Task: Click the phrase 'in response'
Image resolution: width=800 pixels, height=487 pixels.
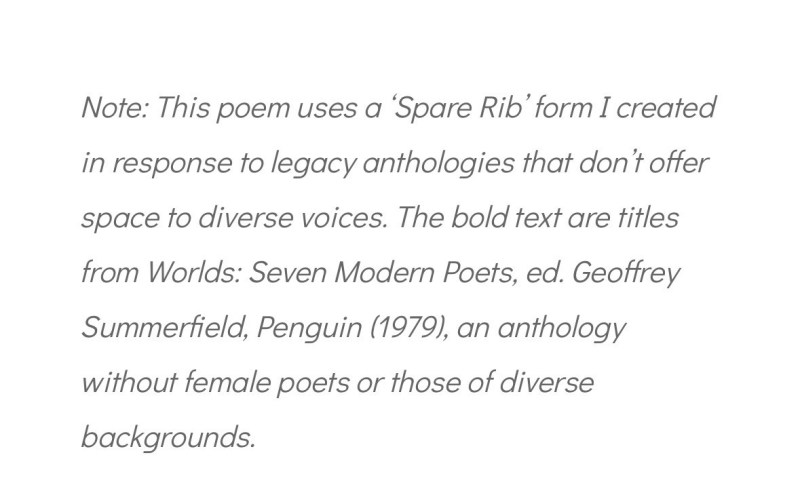Action: point(146,163)
